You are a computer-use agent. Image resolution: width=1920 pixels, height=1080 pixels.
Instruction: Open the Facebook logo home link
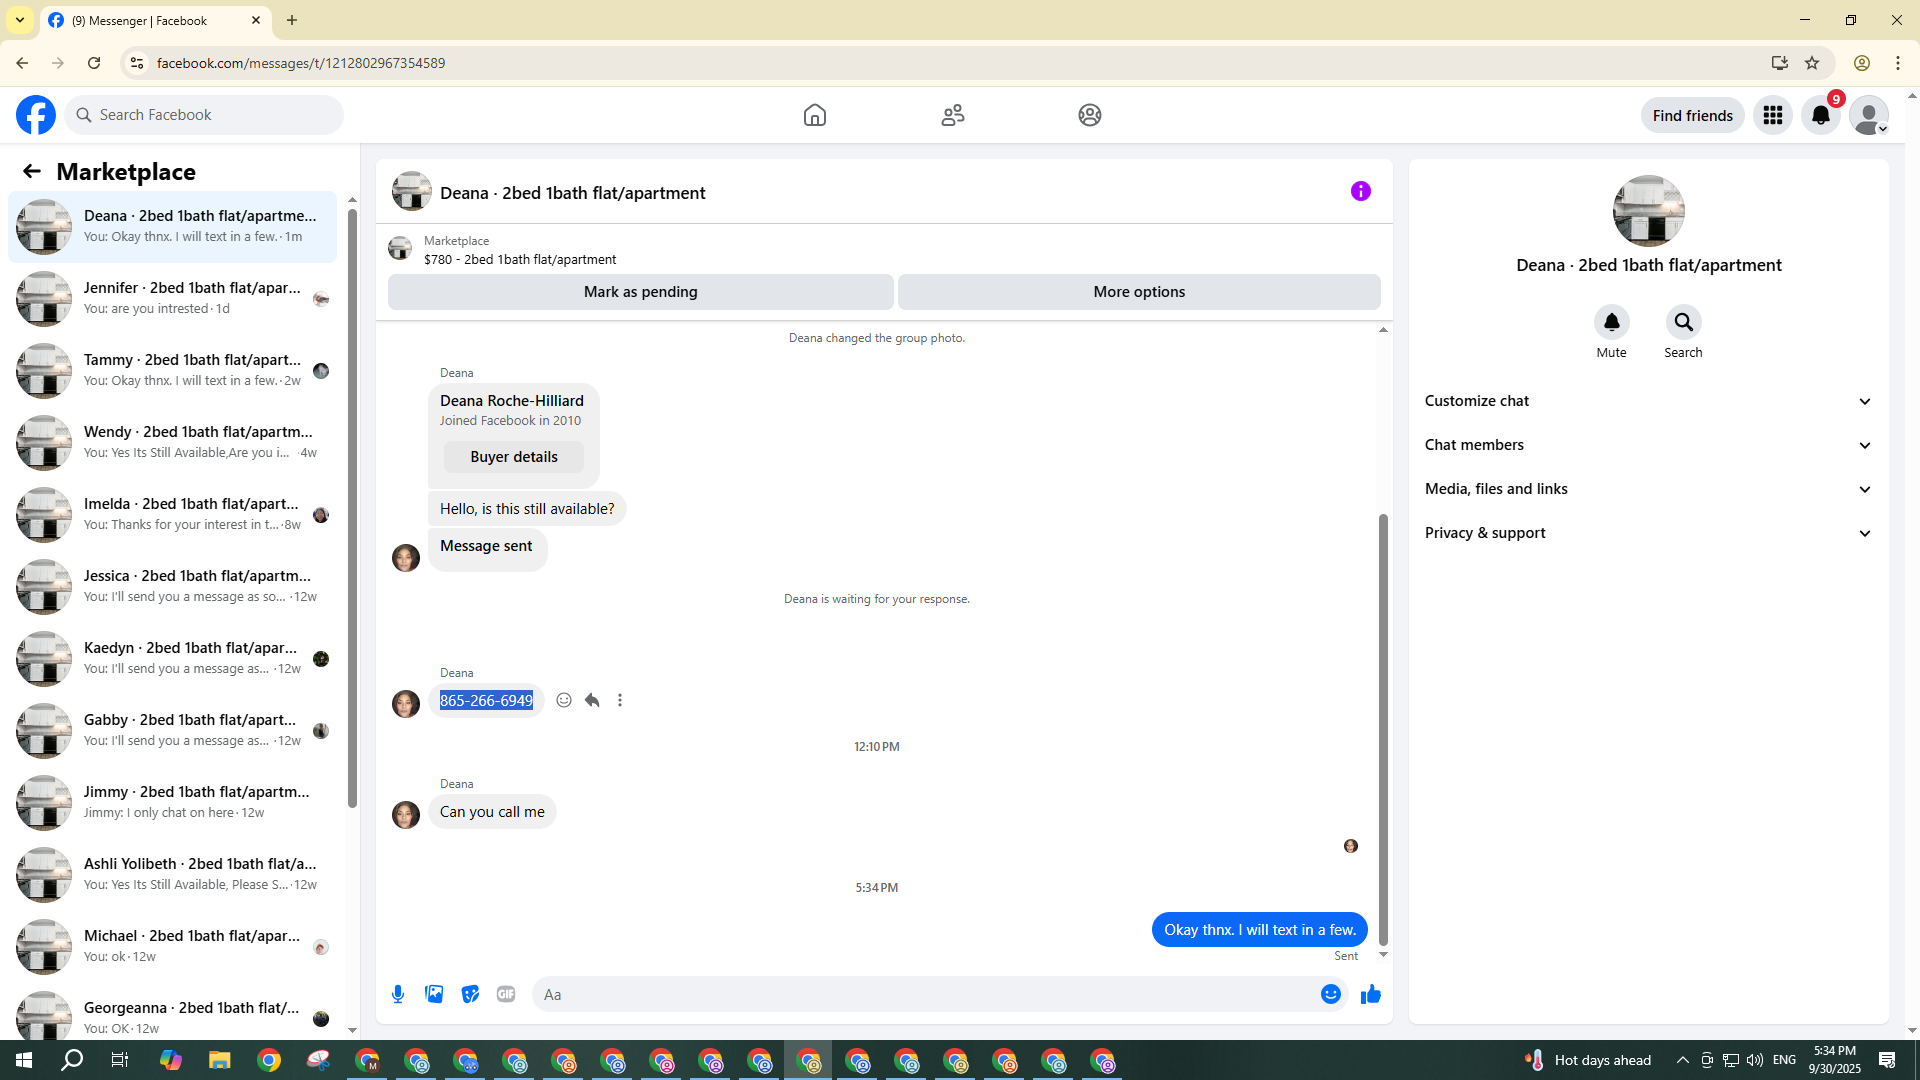[x=36, y=115]
